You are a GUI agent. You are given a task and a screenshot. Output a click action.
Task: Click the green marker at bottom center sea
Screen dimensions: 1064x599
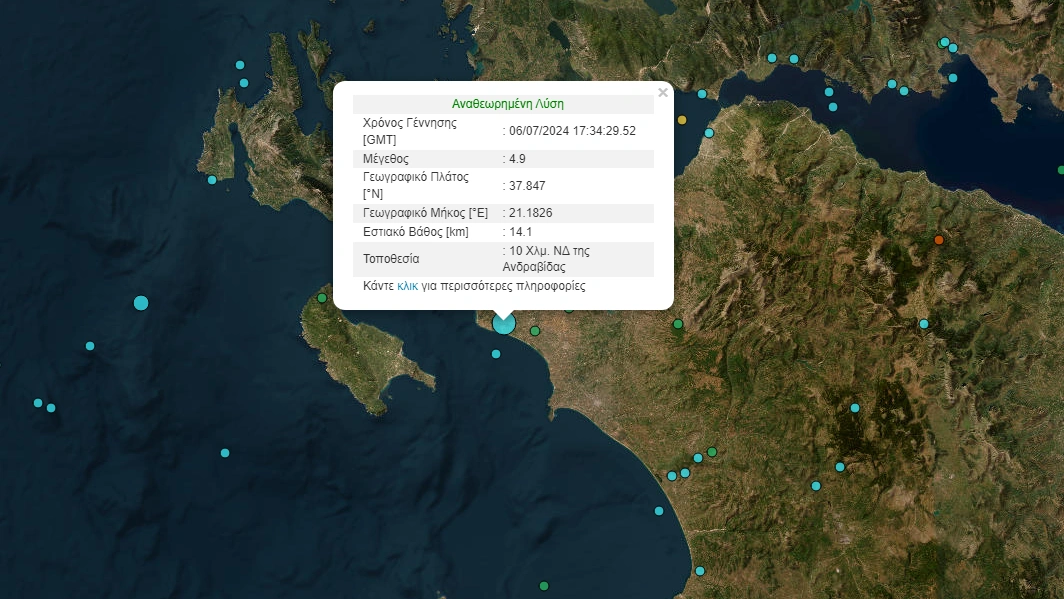pyautogui.click(x=544, y=586)
